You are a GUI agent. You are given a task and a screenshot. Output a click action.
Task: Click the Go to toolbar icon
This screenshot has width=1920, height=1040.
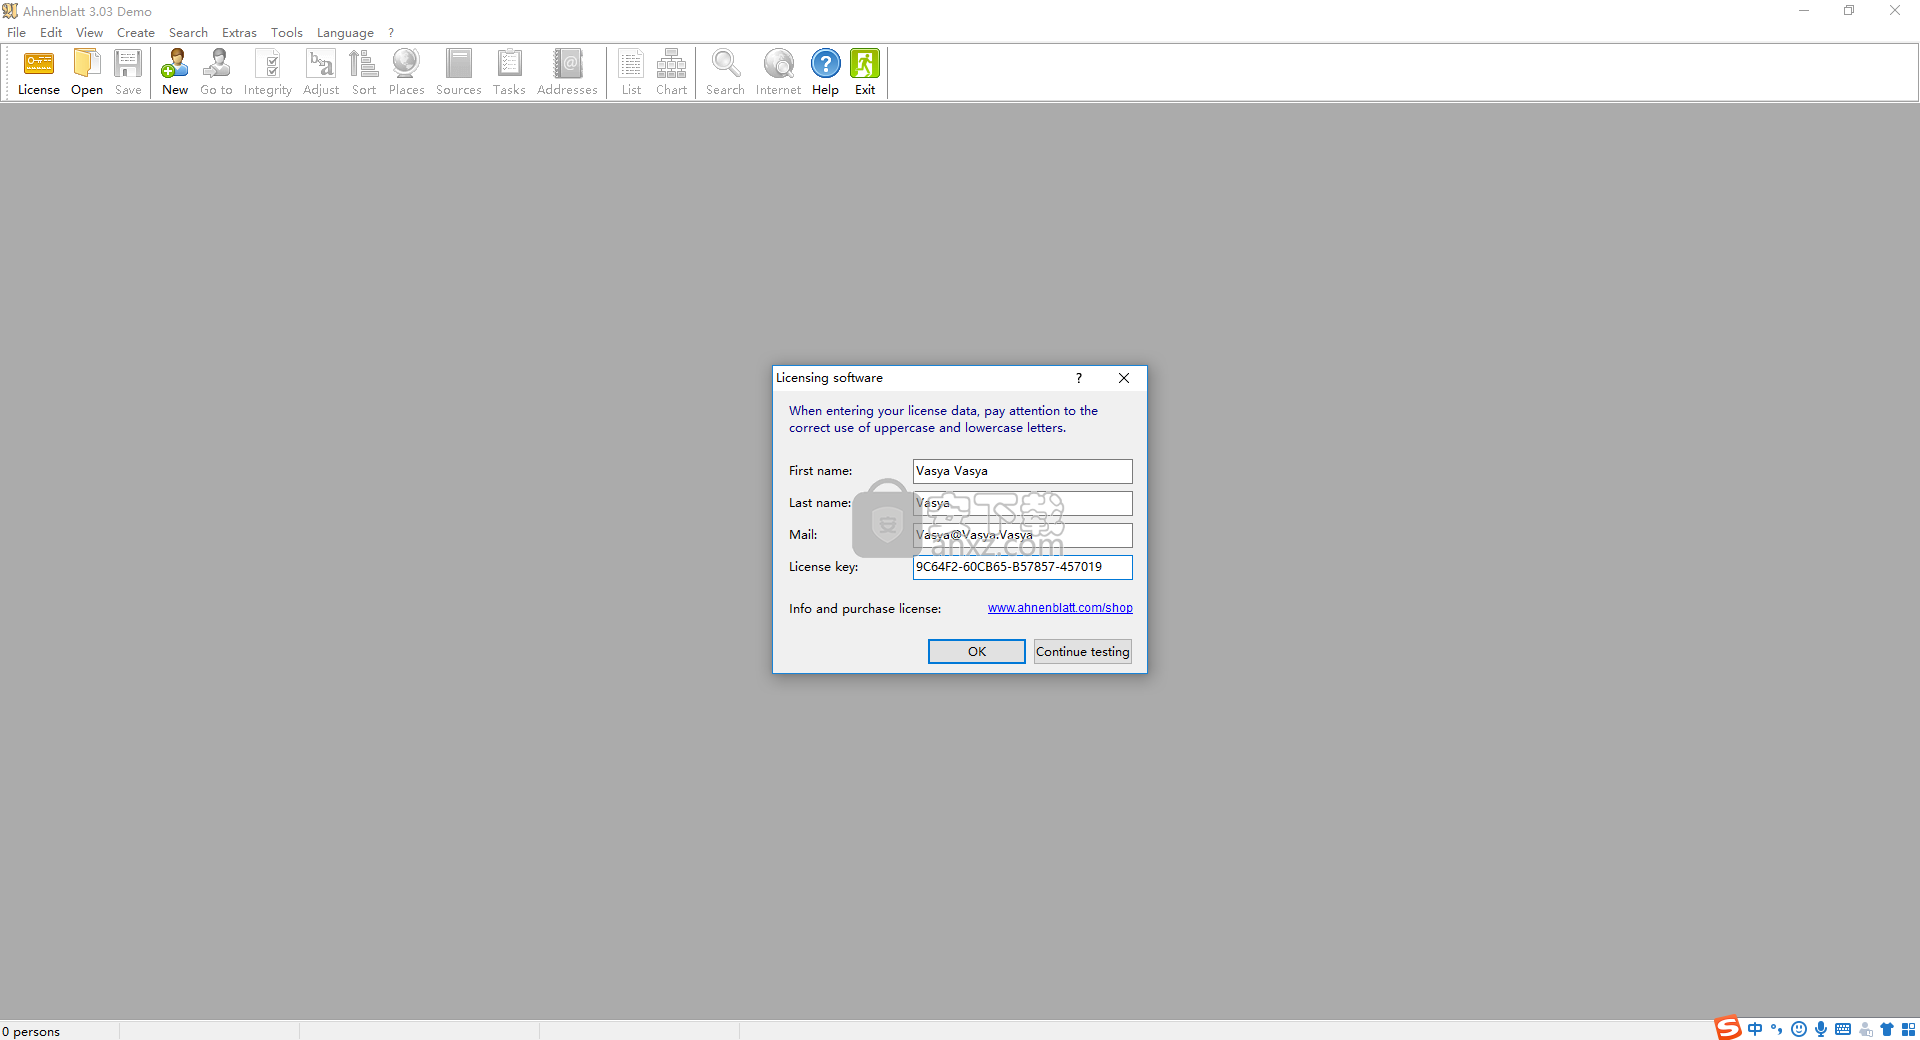216,72
